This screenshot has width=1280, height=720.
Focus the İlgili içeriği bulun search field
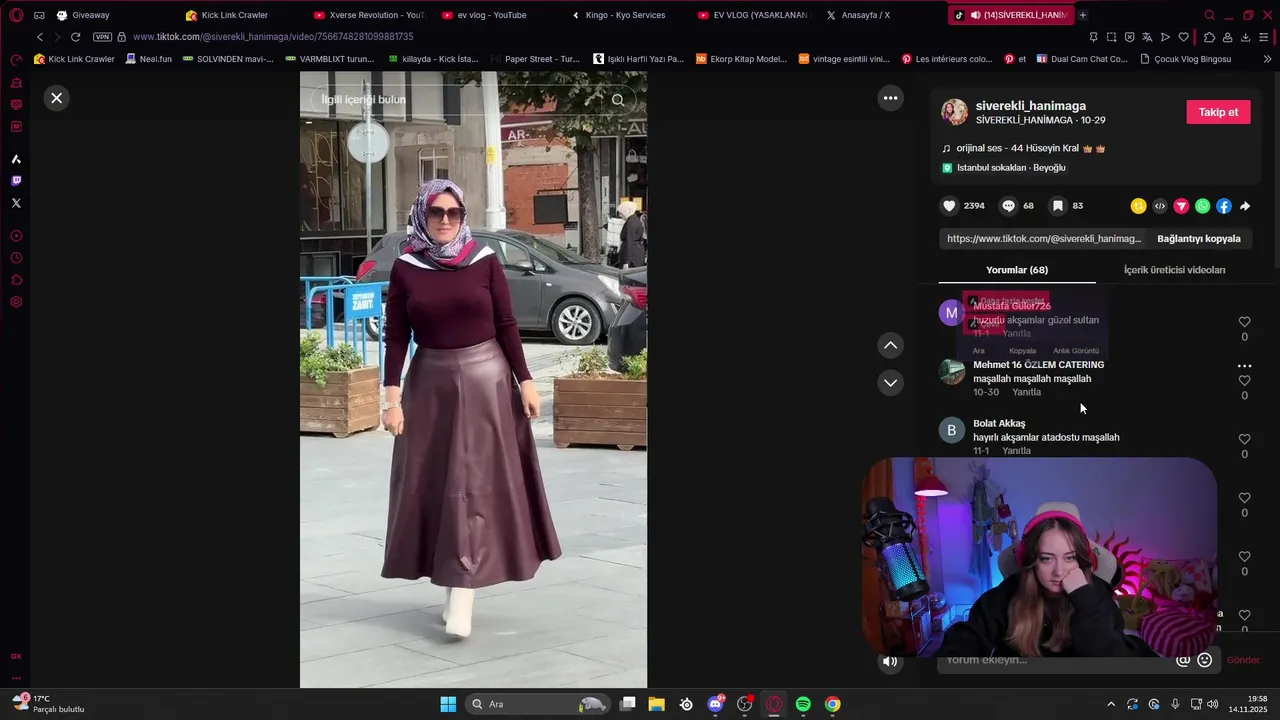coord(455,99)
